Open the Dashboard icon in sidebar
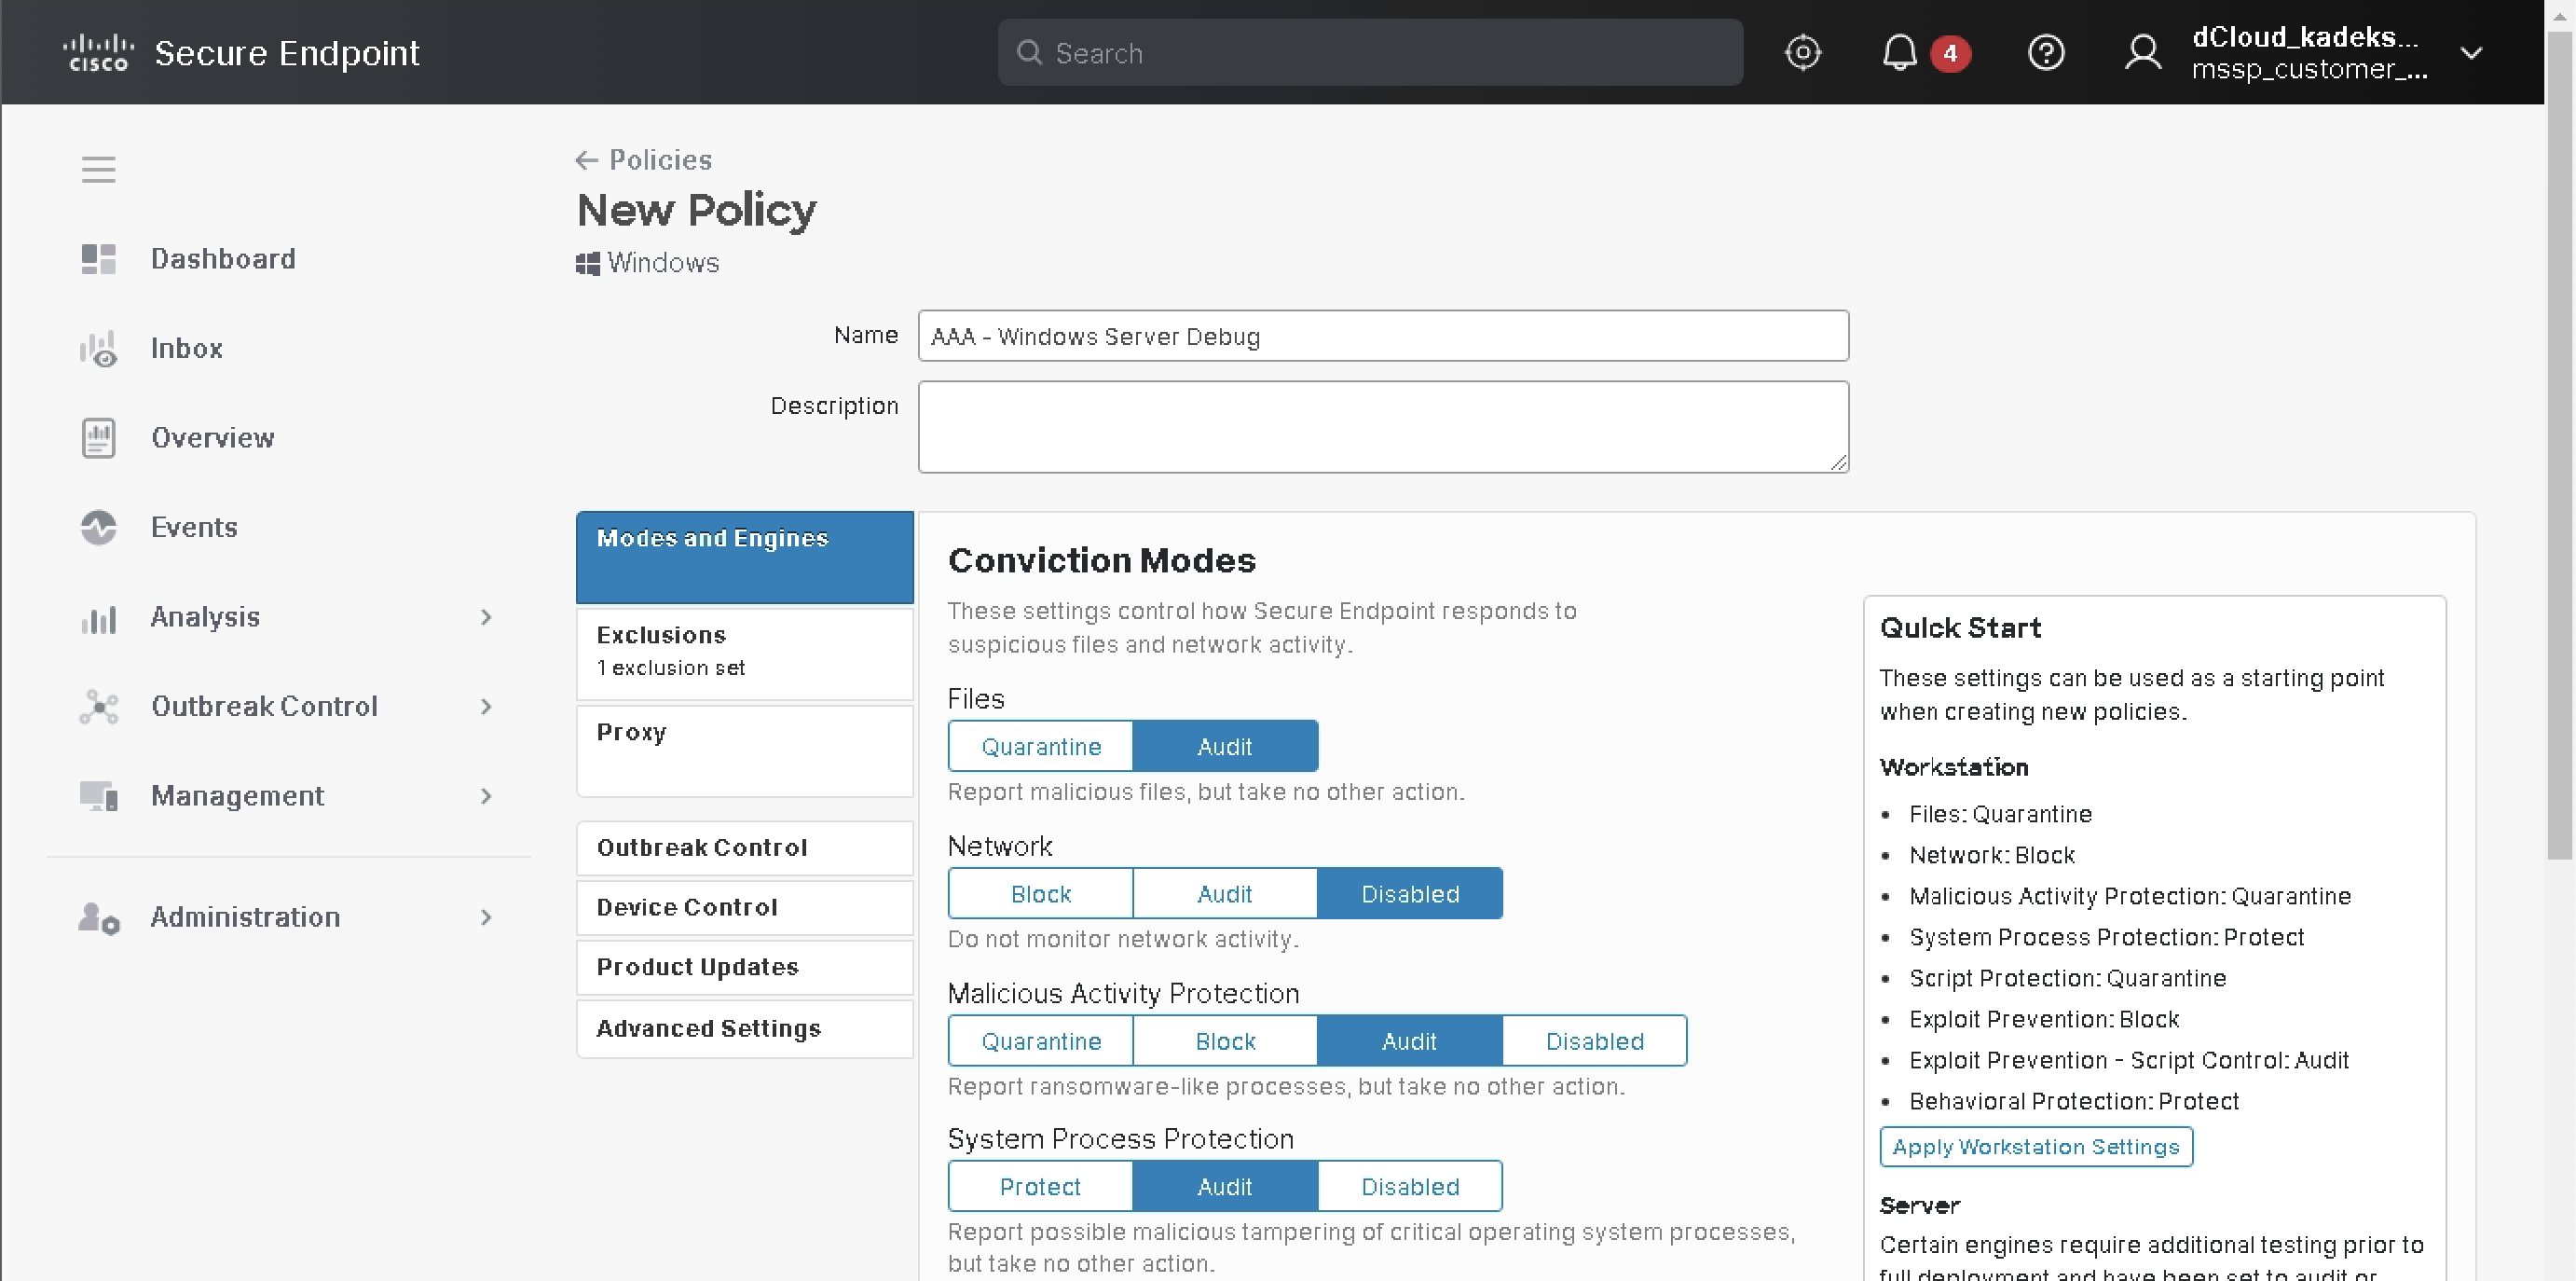 click(x=98, y=259)
